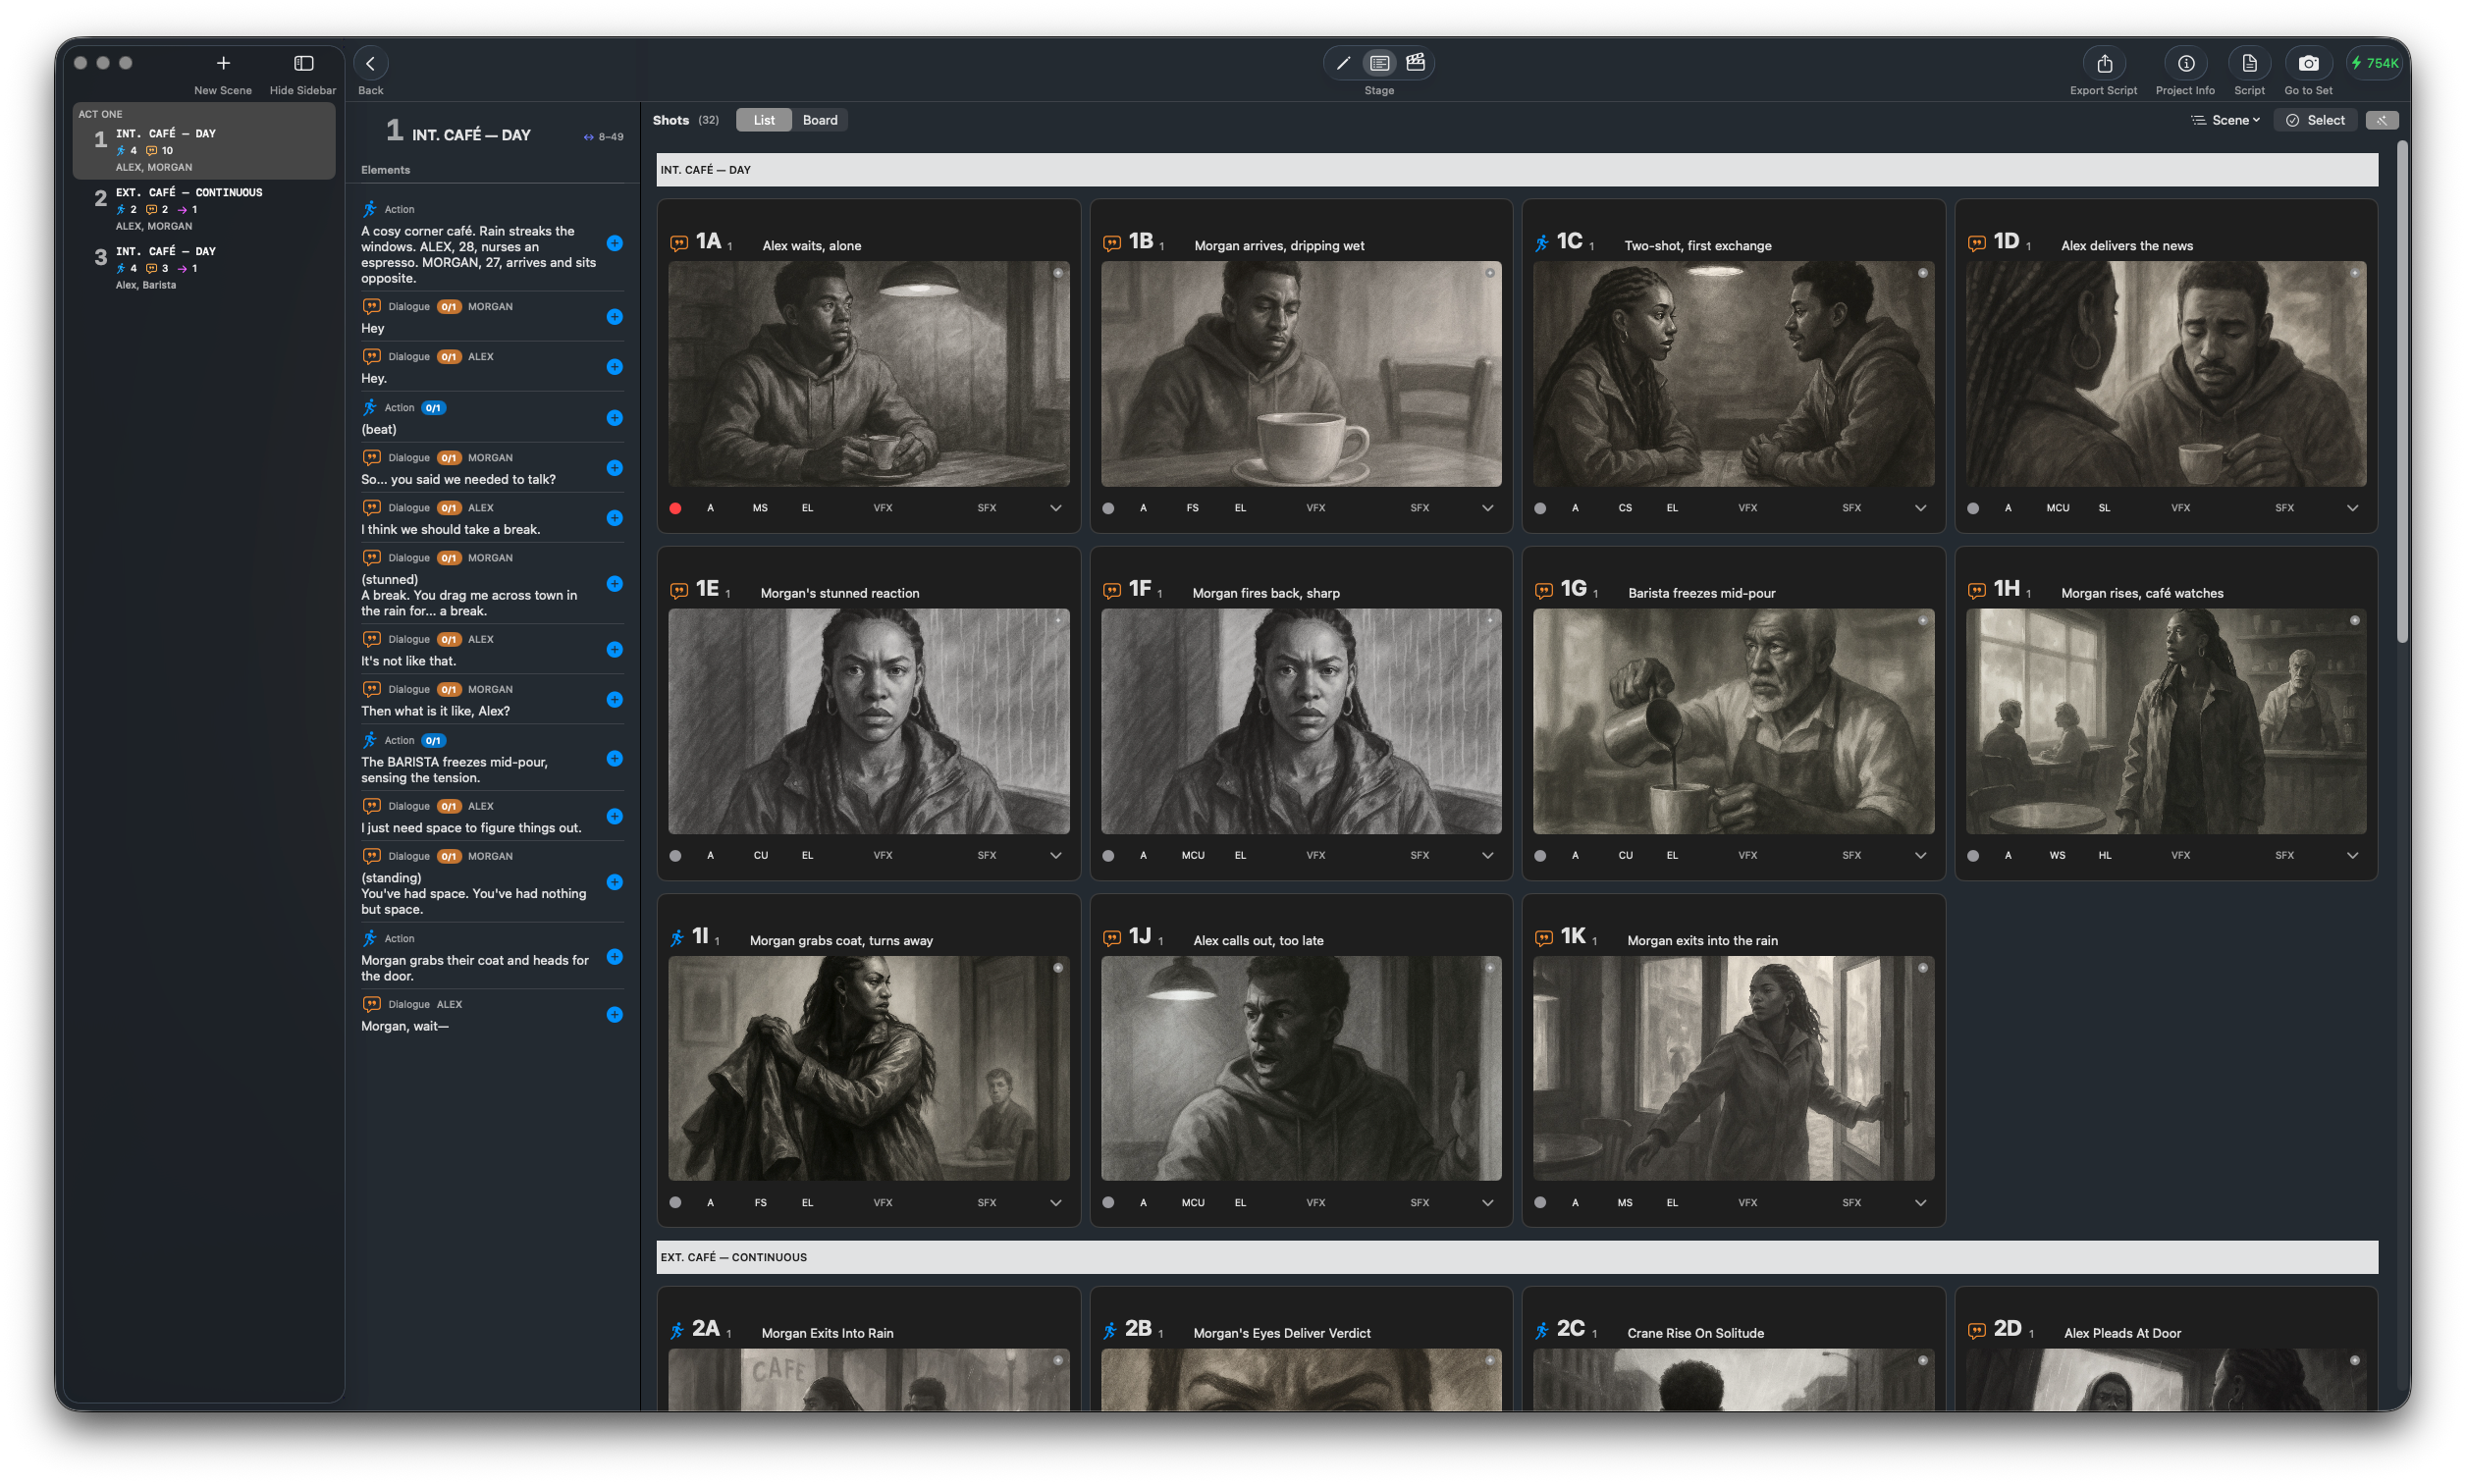The width and height of the screenshot is (2466, 1484).
Task: Hide the sidebar with the sidebar icon
Action: [x=304, y=63]
